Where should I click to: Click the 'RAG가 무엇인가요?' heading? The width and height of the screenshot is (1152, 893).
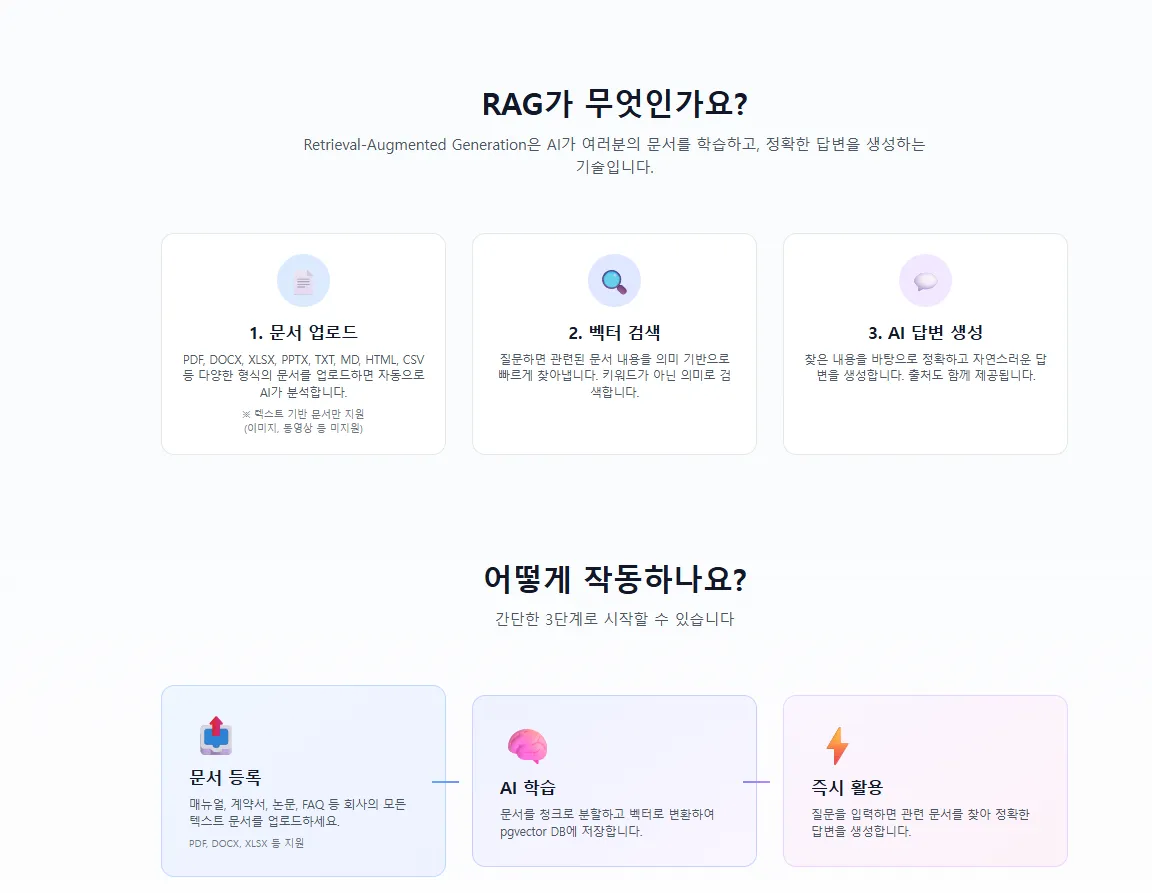[614, 104]
